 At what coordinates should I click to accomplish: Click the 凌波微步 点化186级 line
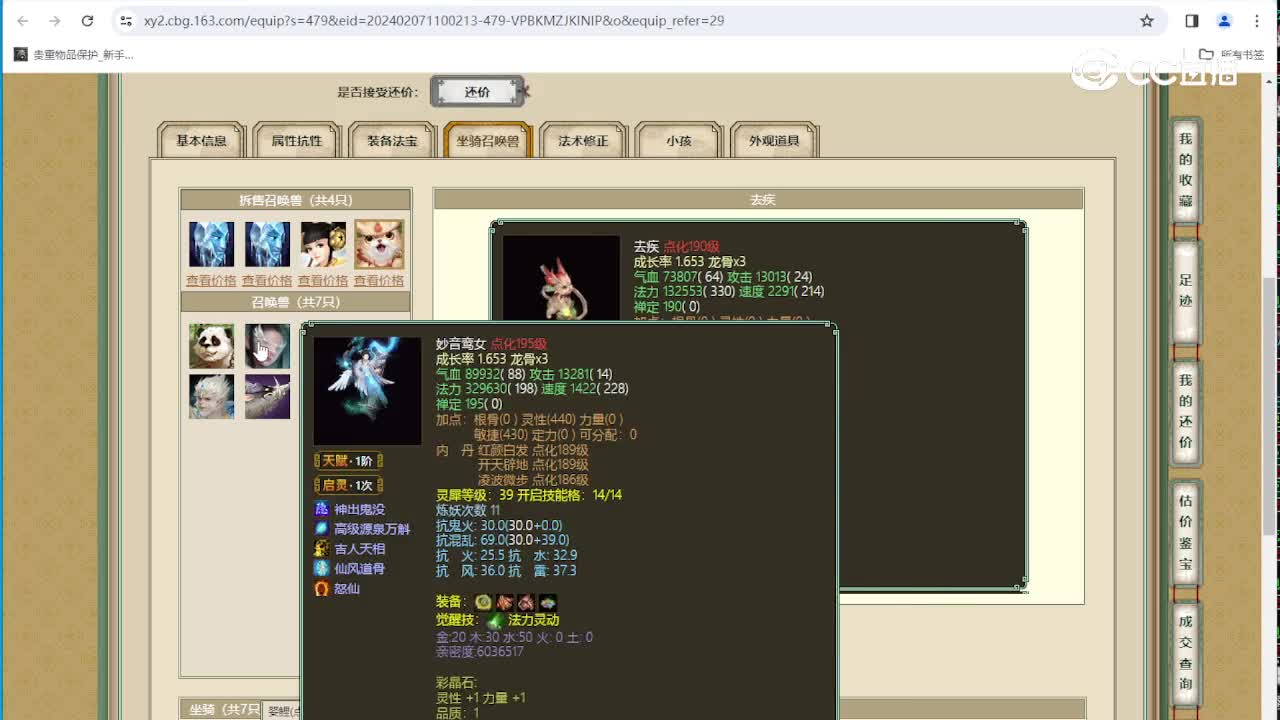(x=533, y=480)
